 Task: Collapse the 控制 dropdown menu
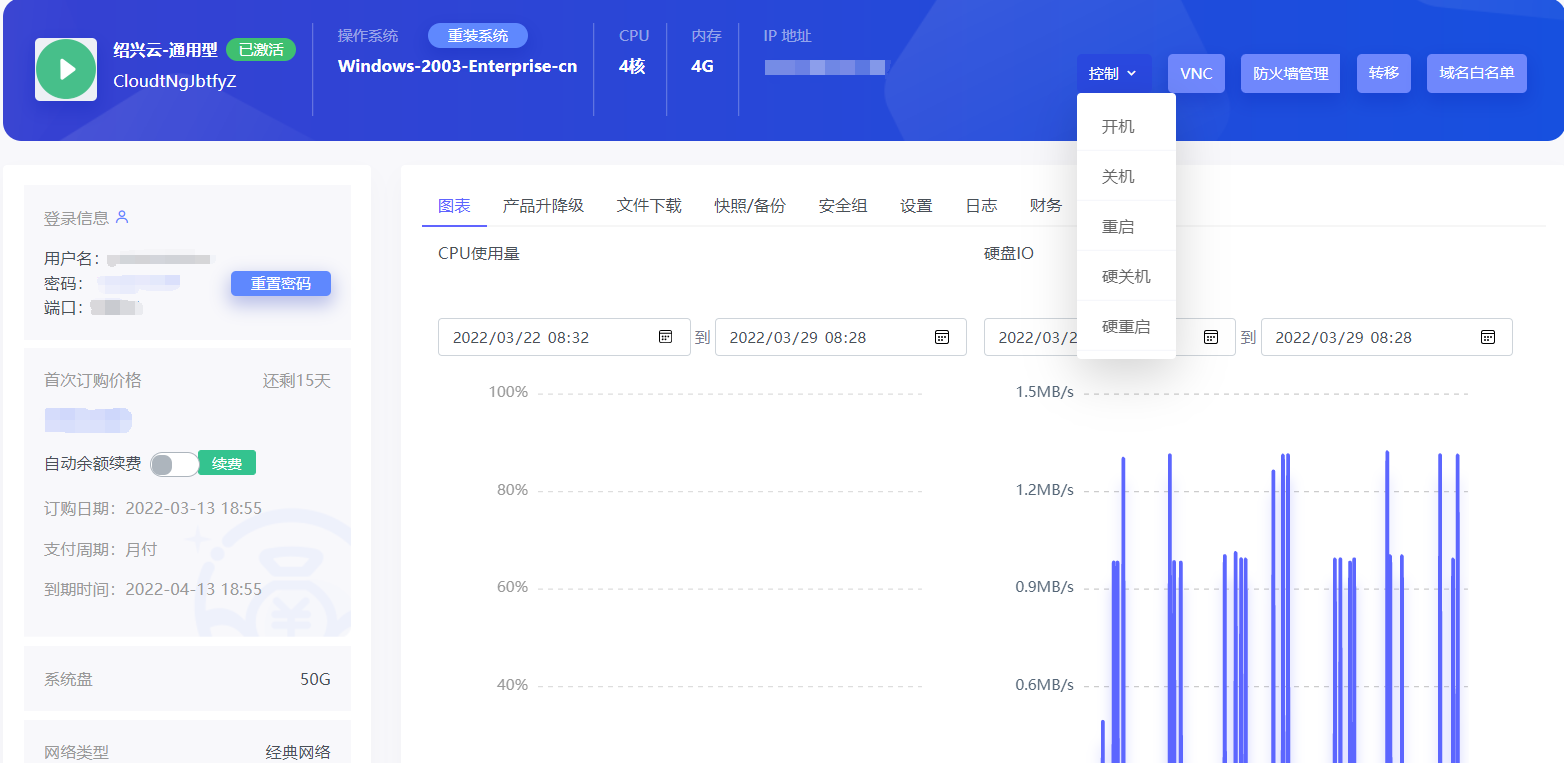(x=1114, y=73)
